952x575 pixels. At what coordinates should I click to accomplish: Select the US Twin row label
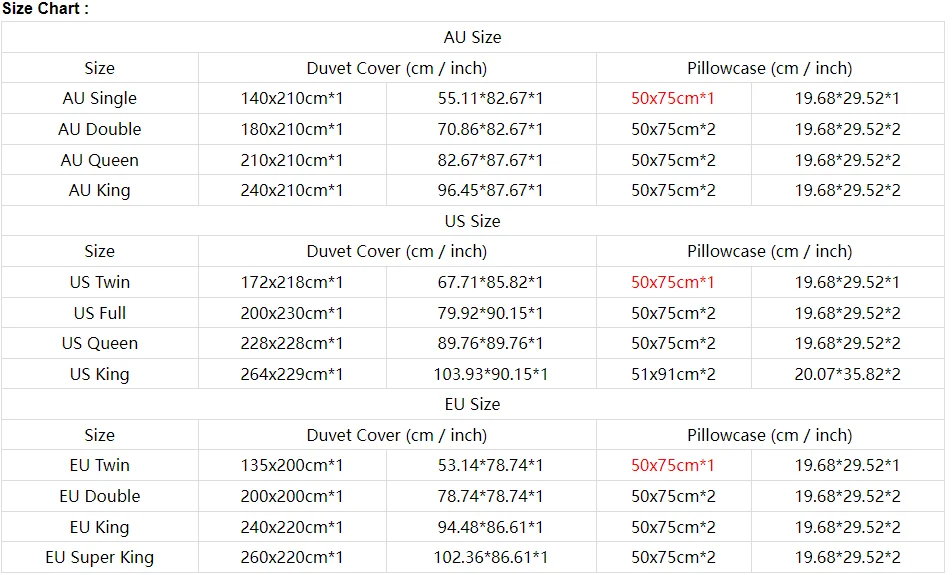click(100, 282)
